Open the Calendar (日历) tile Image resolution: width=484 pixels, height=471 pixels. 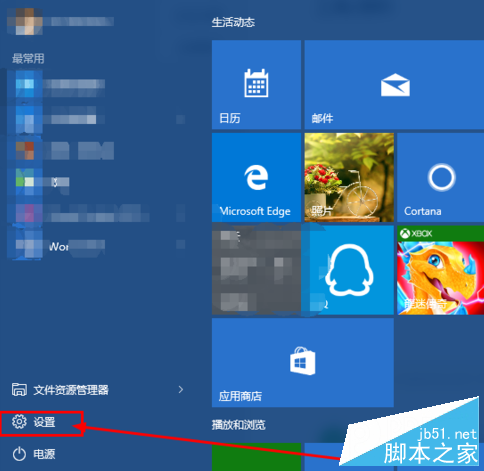point(256,85)
